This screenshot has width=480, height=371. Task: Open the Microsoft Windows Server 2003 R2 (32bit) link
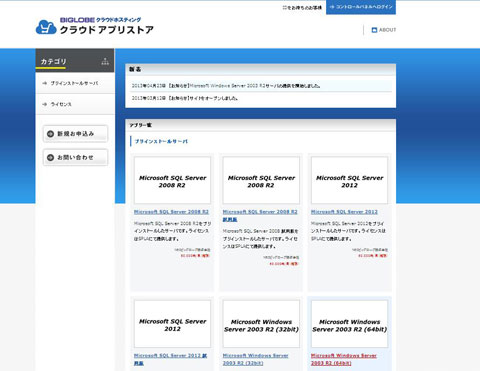pos(256,359)
